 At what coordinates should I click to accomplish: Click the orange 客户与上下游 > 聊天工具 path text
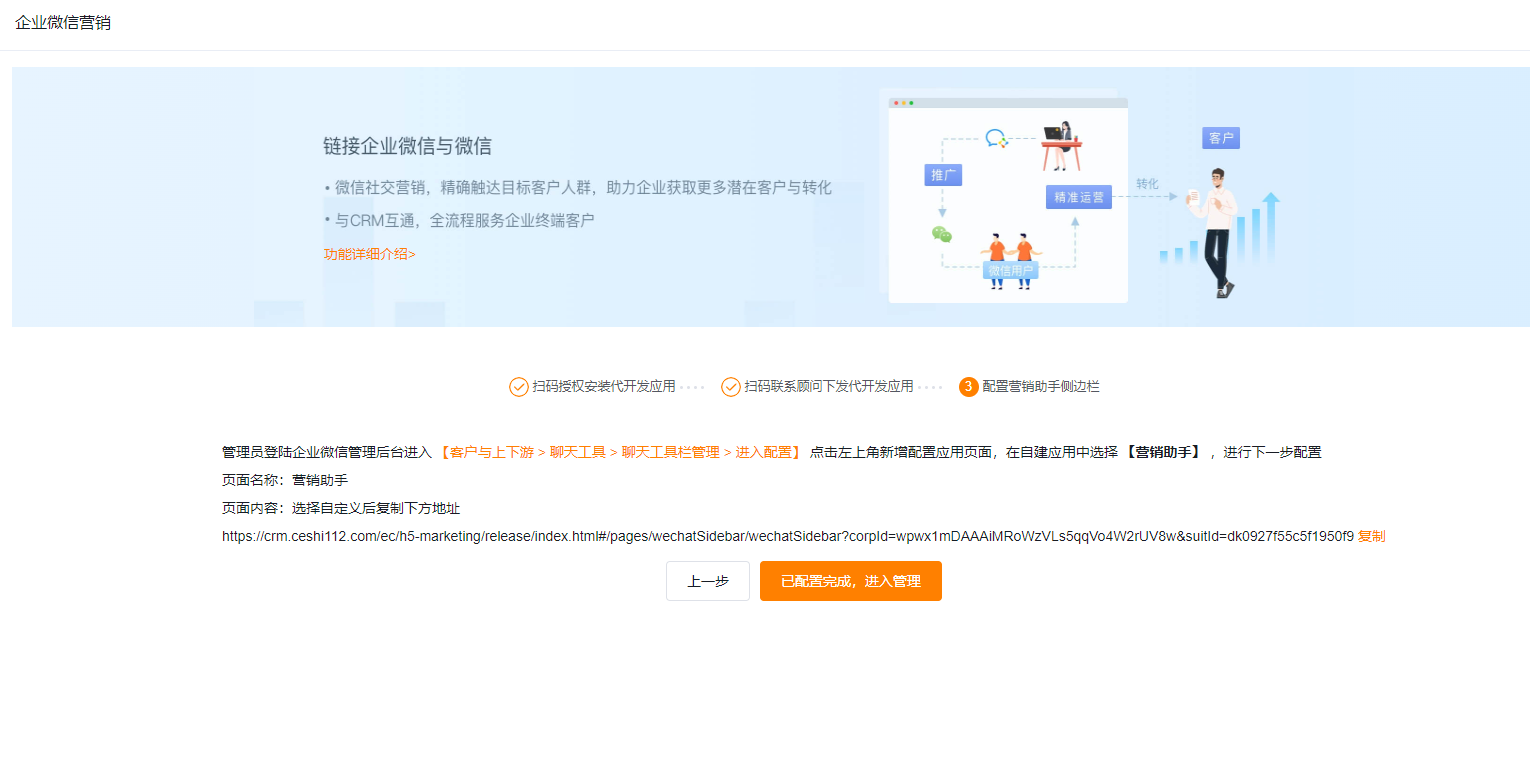click(x=620, y=452)
